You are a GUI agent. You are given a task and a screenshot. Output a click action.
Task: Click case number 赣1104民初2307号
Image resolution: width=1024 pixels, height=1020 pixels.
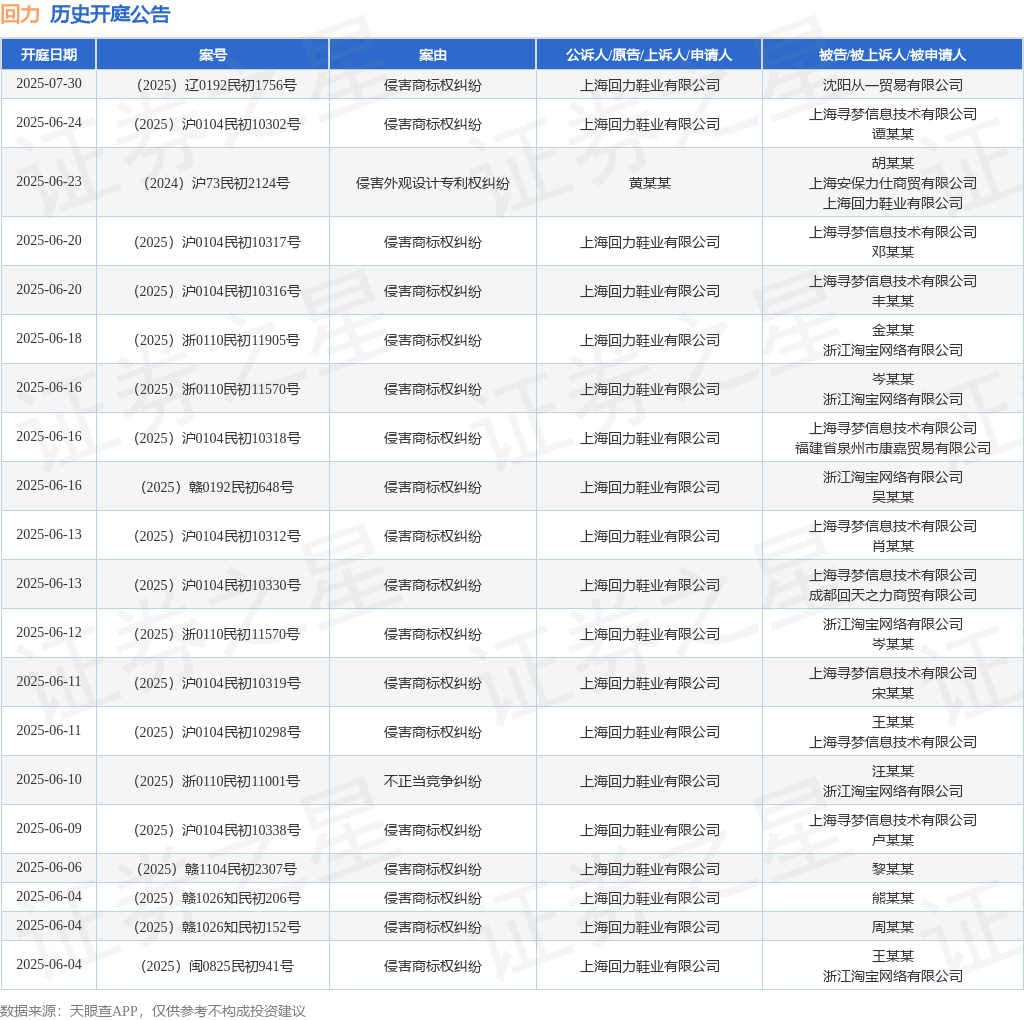[x=216, y=869]
